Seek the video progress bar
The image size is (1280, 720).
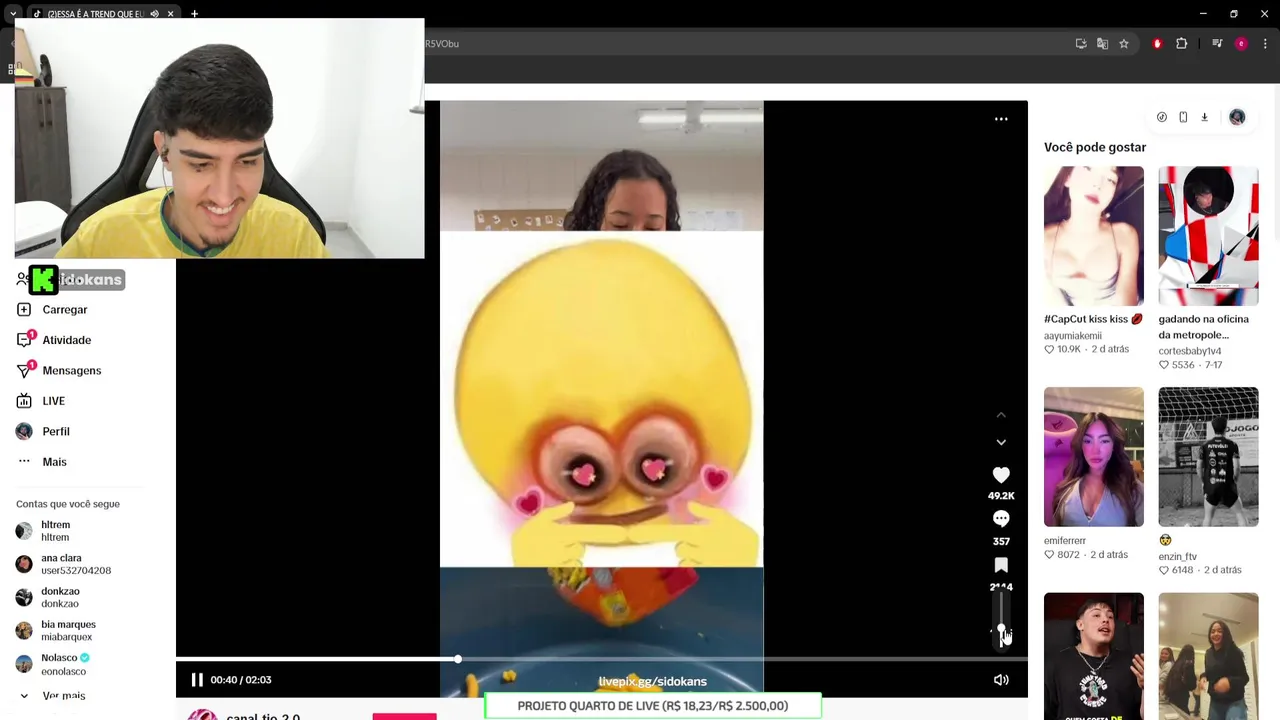602,659
